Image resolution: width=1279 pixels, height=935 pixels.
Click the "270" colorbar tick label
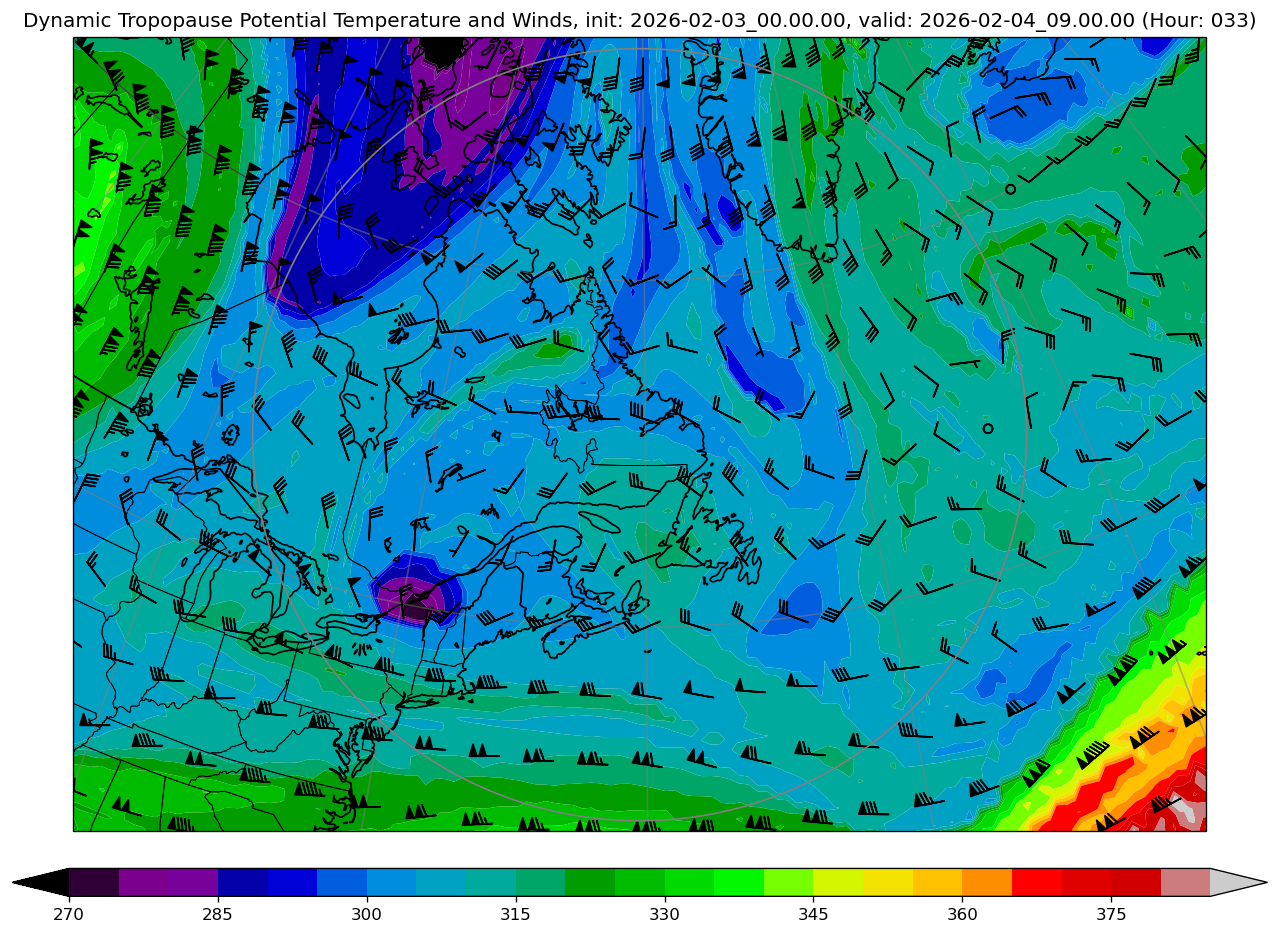coord(69,915)
